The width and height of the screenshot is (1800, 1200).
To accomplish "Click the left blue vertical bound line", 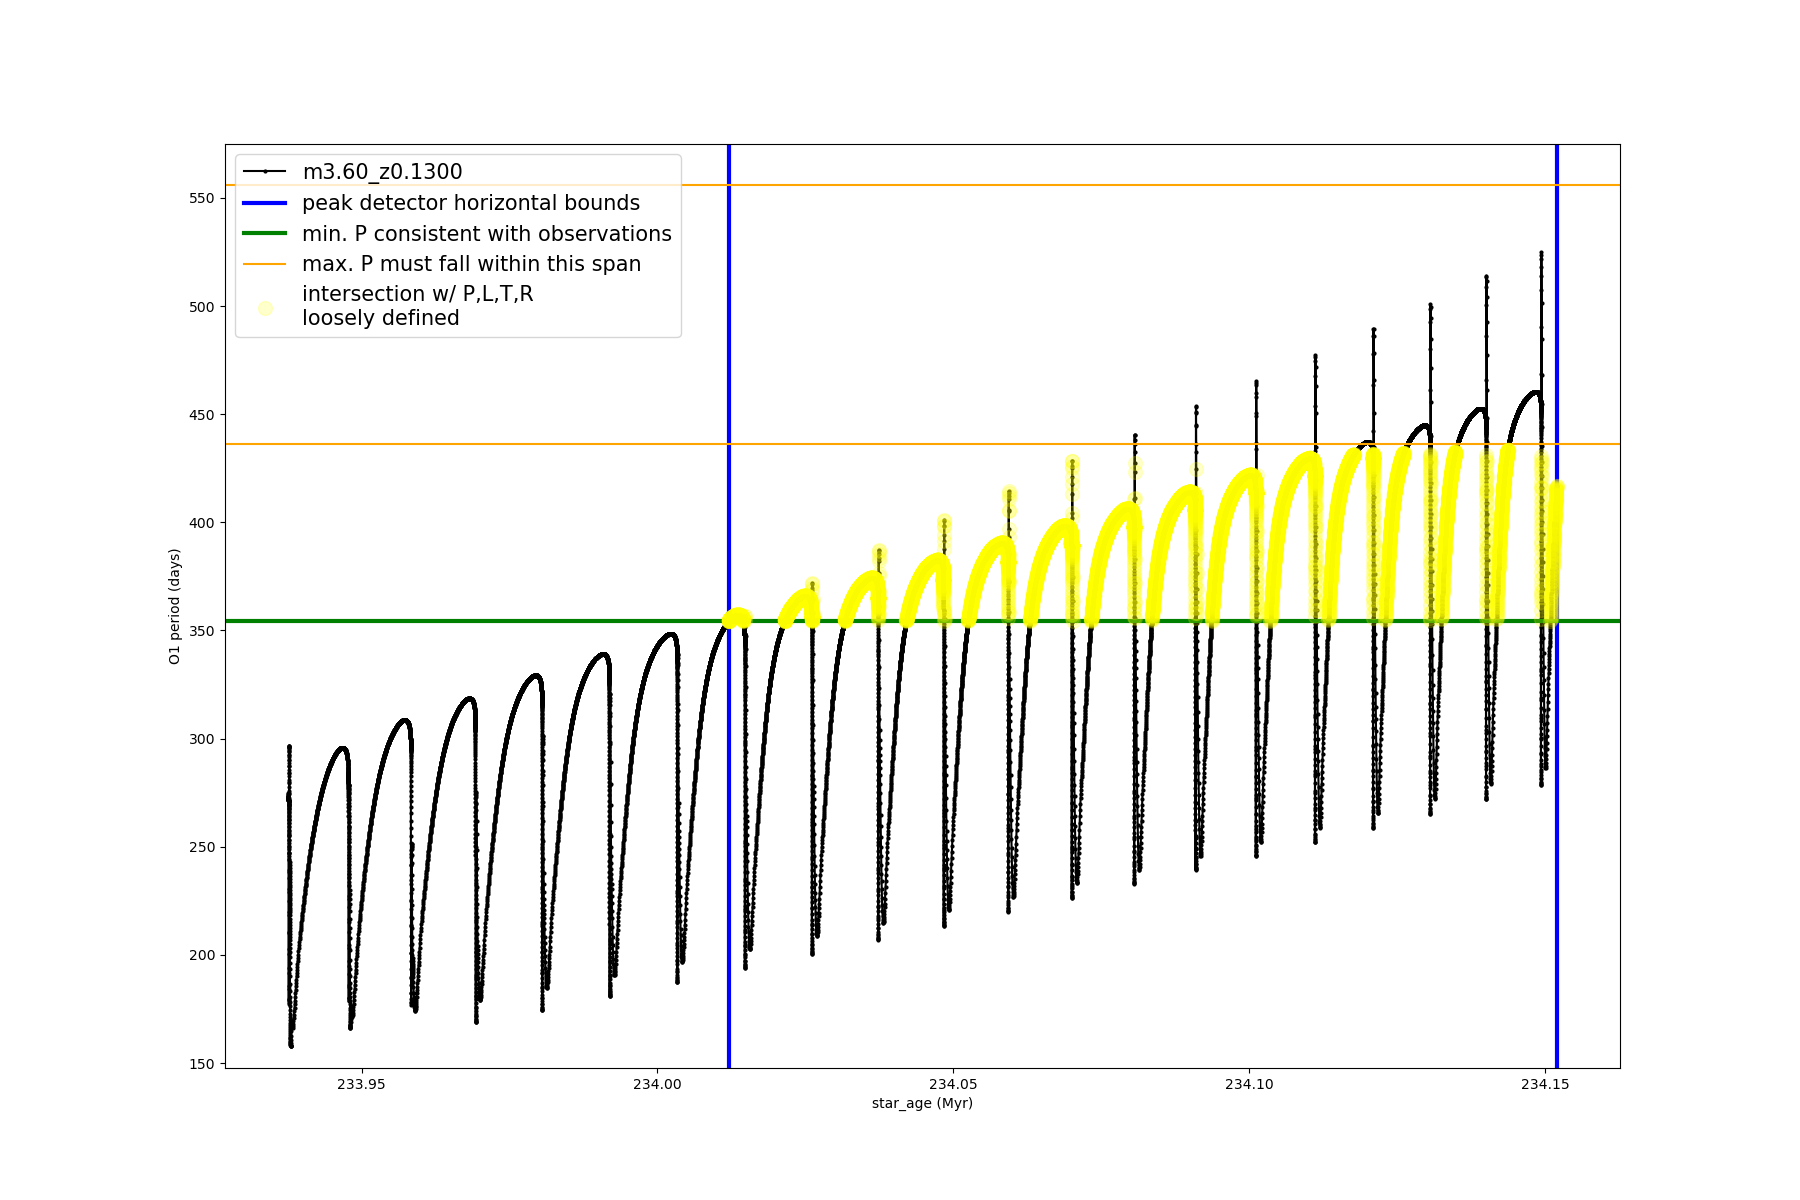I will 729,800.
